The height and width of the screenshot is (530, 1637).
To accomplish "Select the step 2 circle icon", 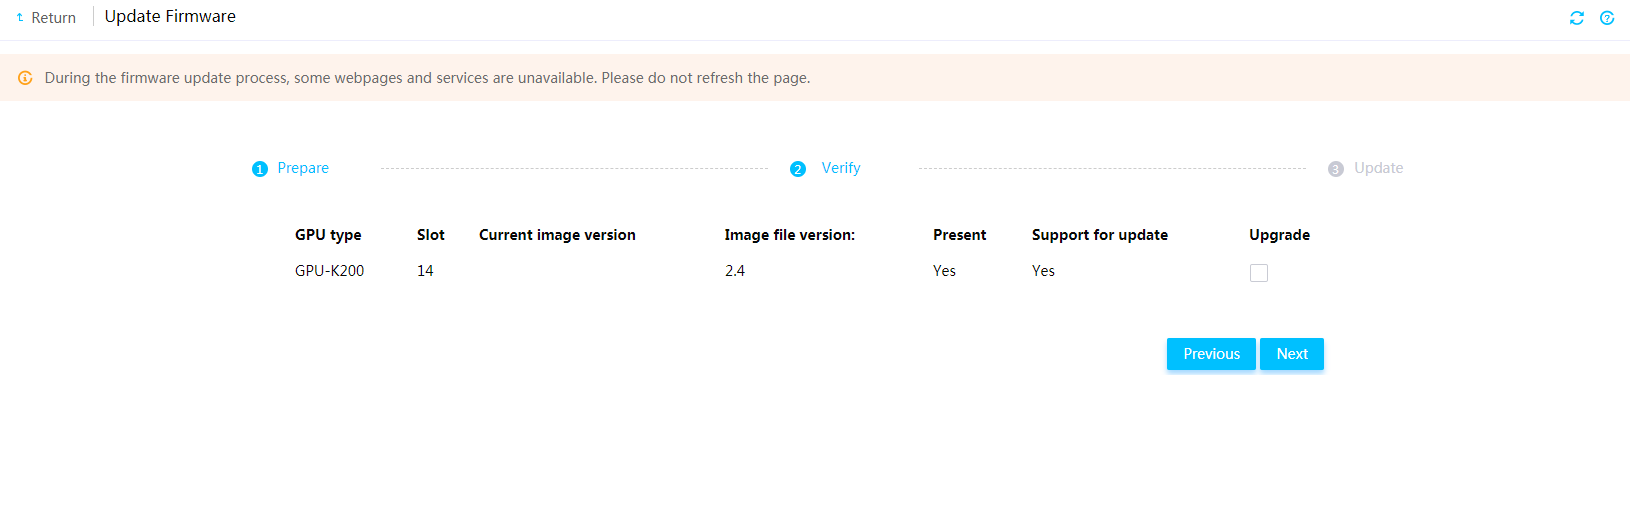I will 798,169.
